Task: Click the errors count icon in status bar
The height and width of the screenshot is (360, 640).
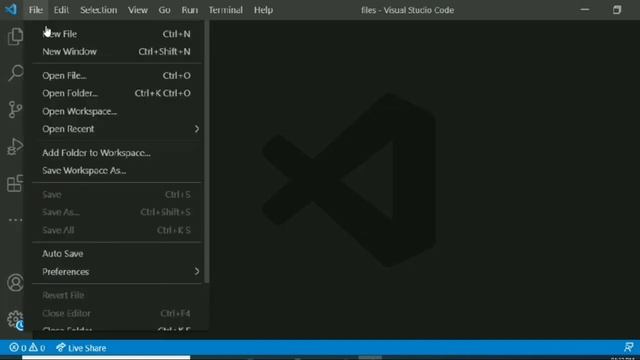Action: (x=18, y=348)
